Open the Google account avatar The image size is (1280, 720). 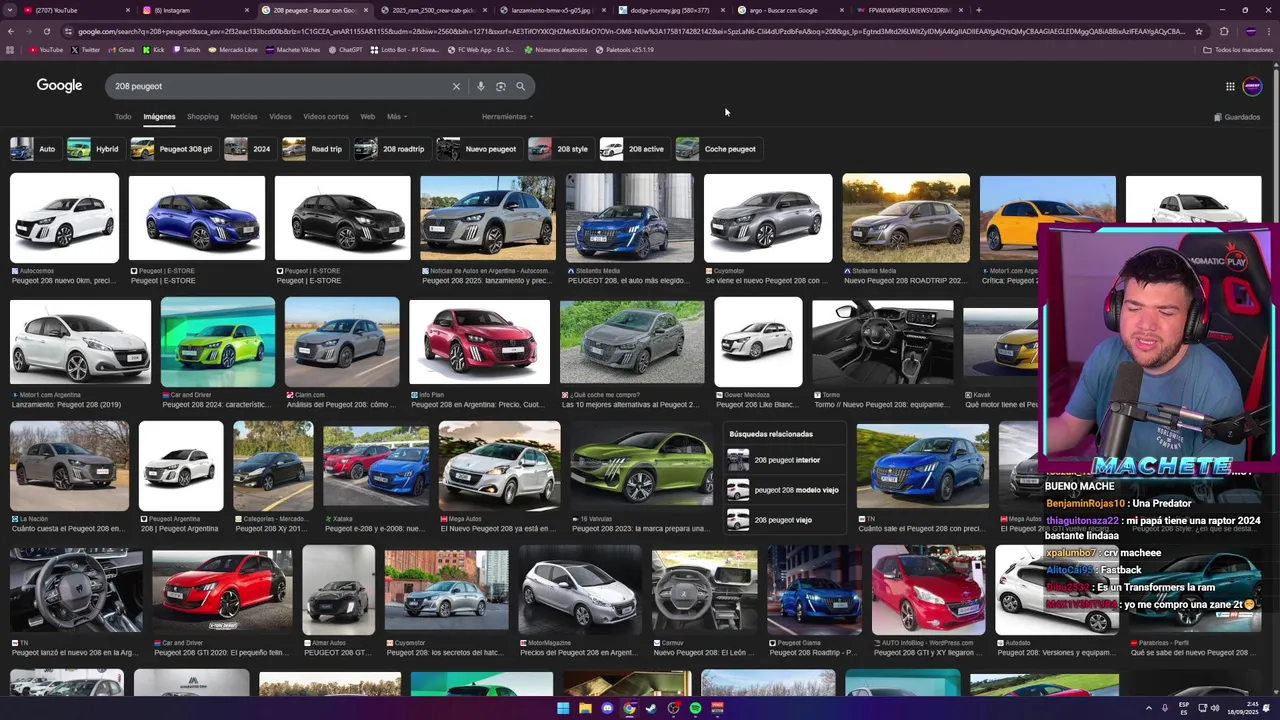click(1252, 86)
